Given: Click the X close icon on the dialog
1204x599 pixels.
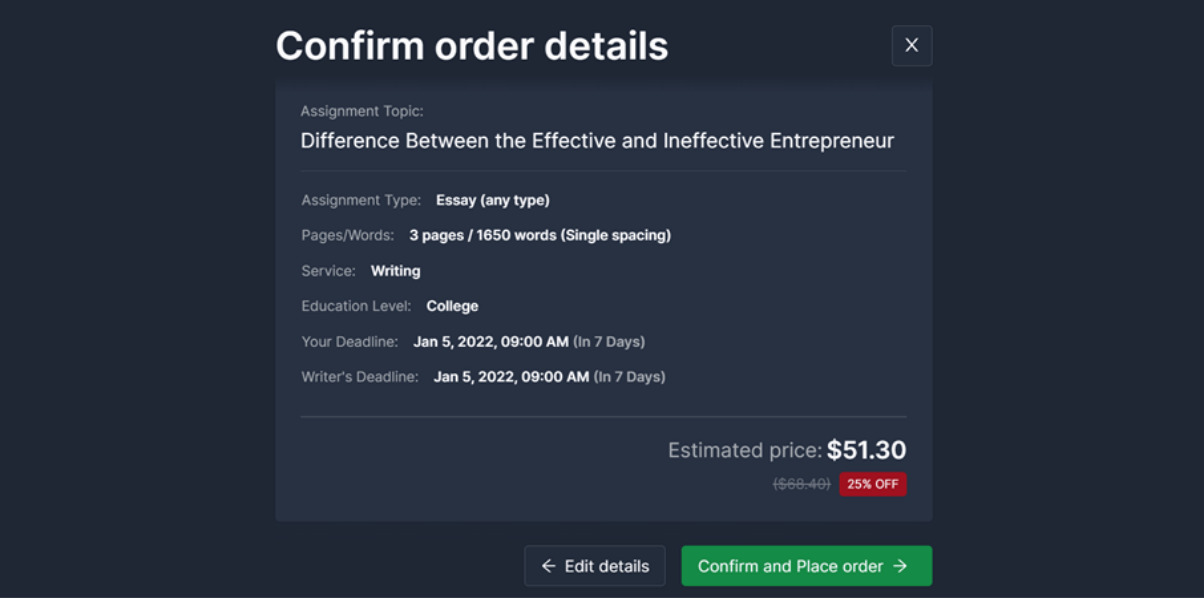Looking at the screenshot, I should point(911,45).
